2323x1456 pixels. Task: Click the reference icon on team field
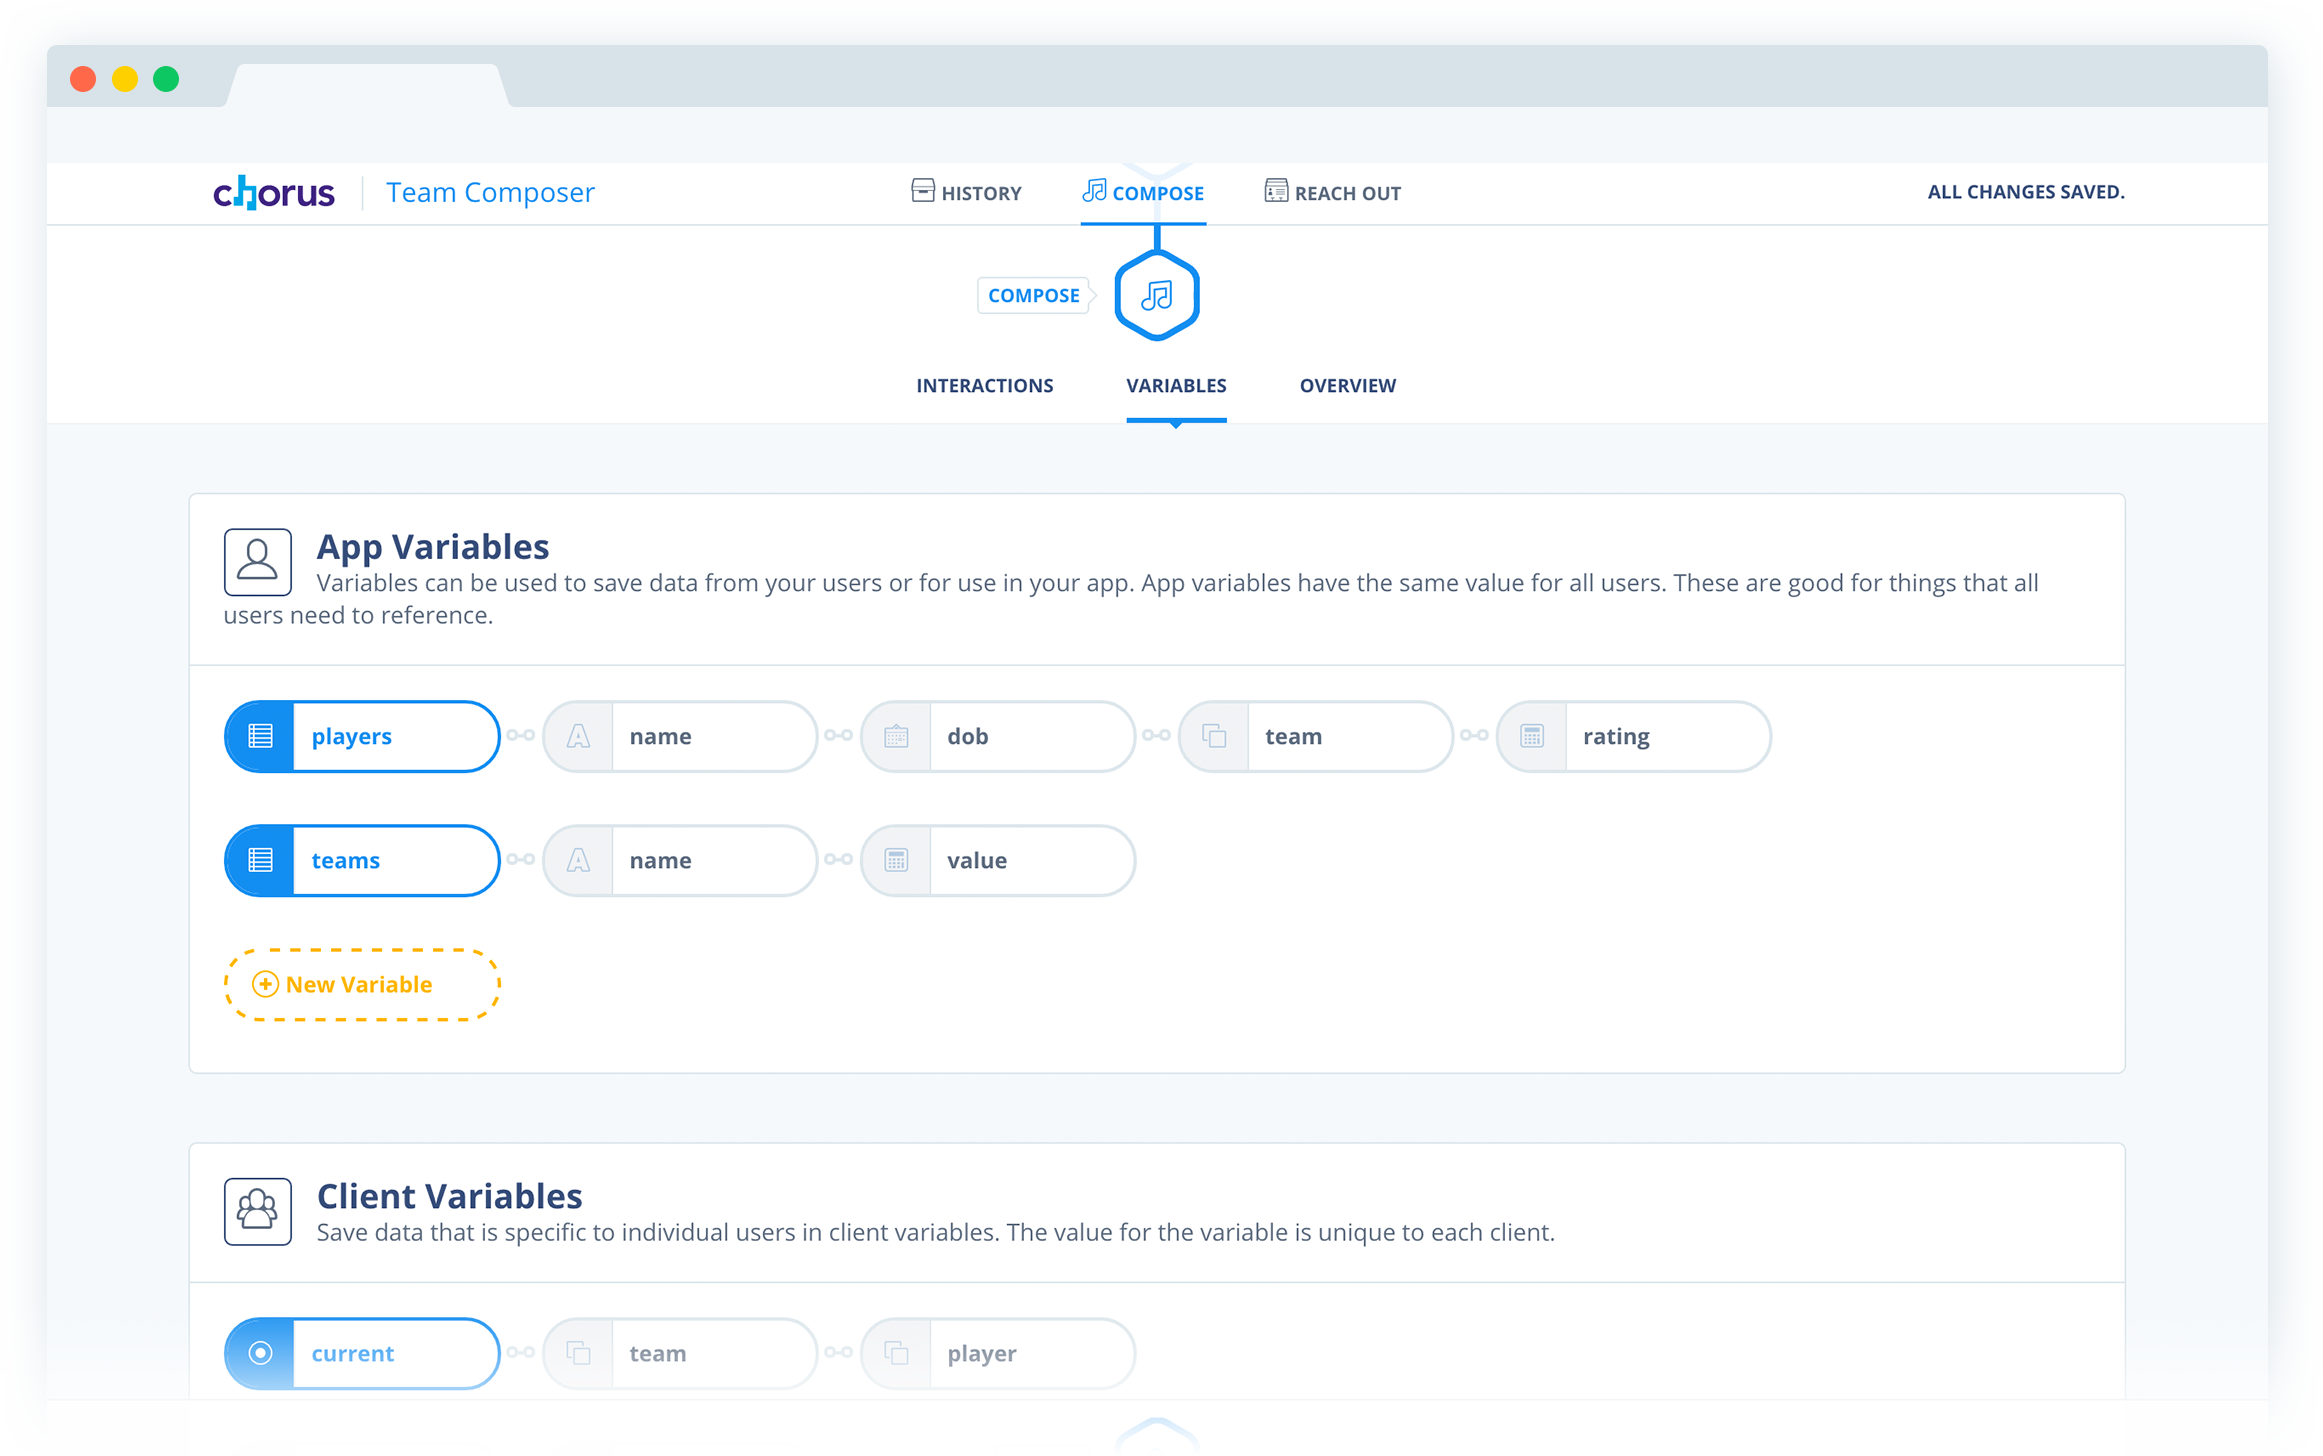[1214, 736]
